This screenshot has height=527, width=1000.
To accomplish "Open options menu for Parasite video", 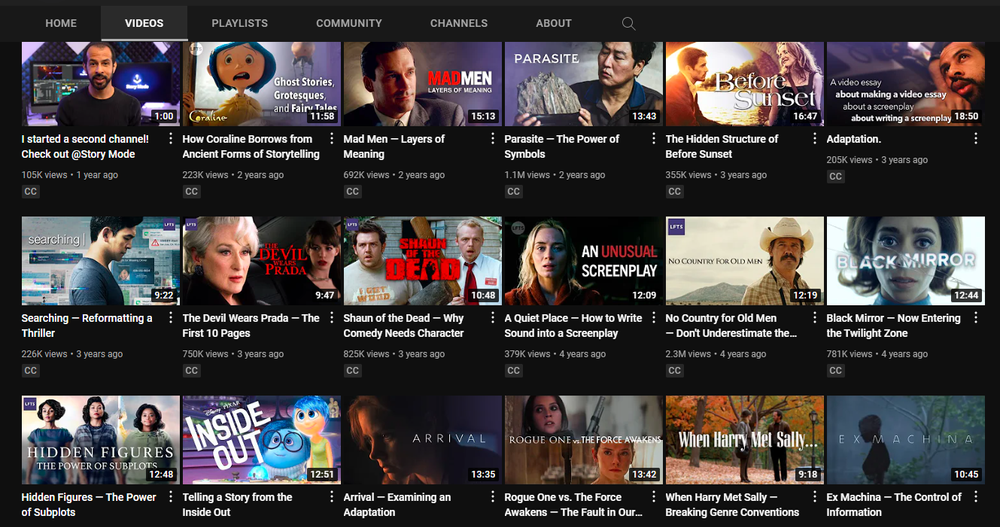I will point(654,138).
